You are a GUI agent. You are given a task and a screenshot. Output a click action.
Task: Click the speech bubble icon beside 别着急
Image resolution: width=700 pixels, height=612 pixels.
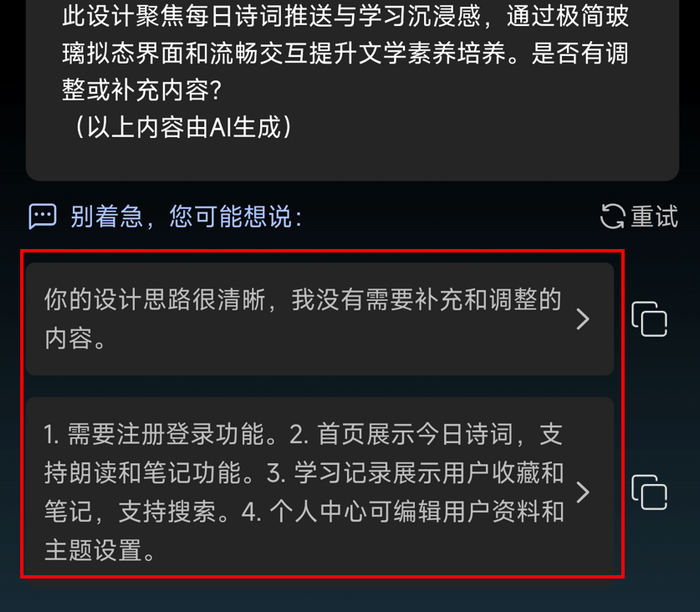[42, 216]
